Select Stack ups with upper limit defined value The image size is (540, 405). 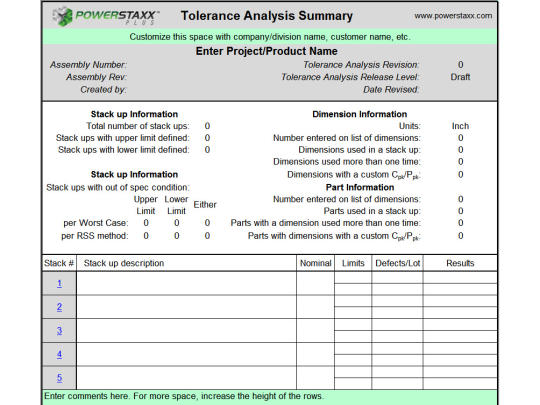(x=207, y=138)
